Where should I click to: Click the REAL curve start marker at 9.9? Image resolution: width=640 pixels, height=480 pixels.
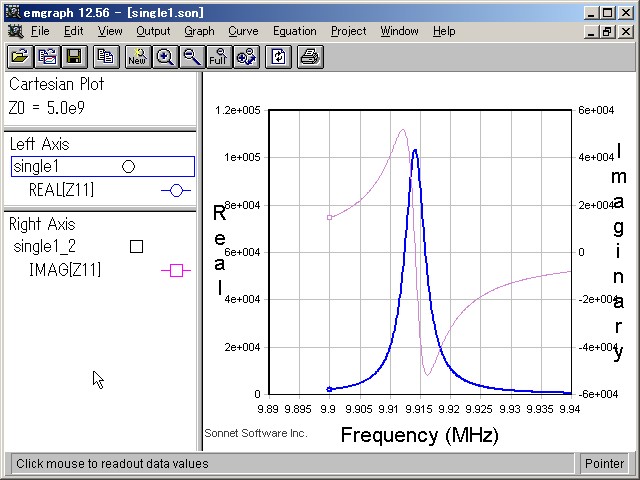coord(329,389)
